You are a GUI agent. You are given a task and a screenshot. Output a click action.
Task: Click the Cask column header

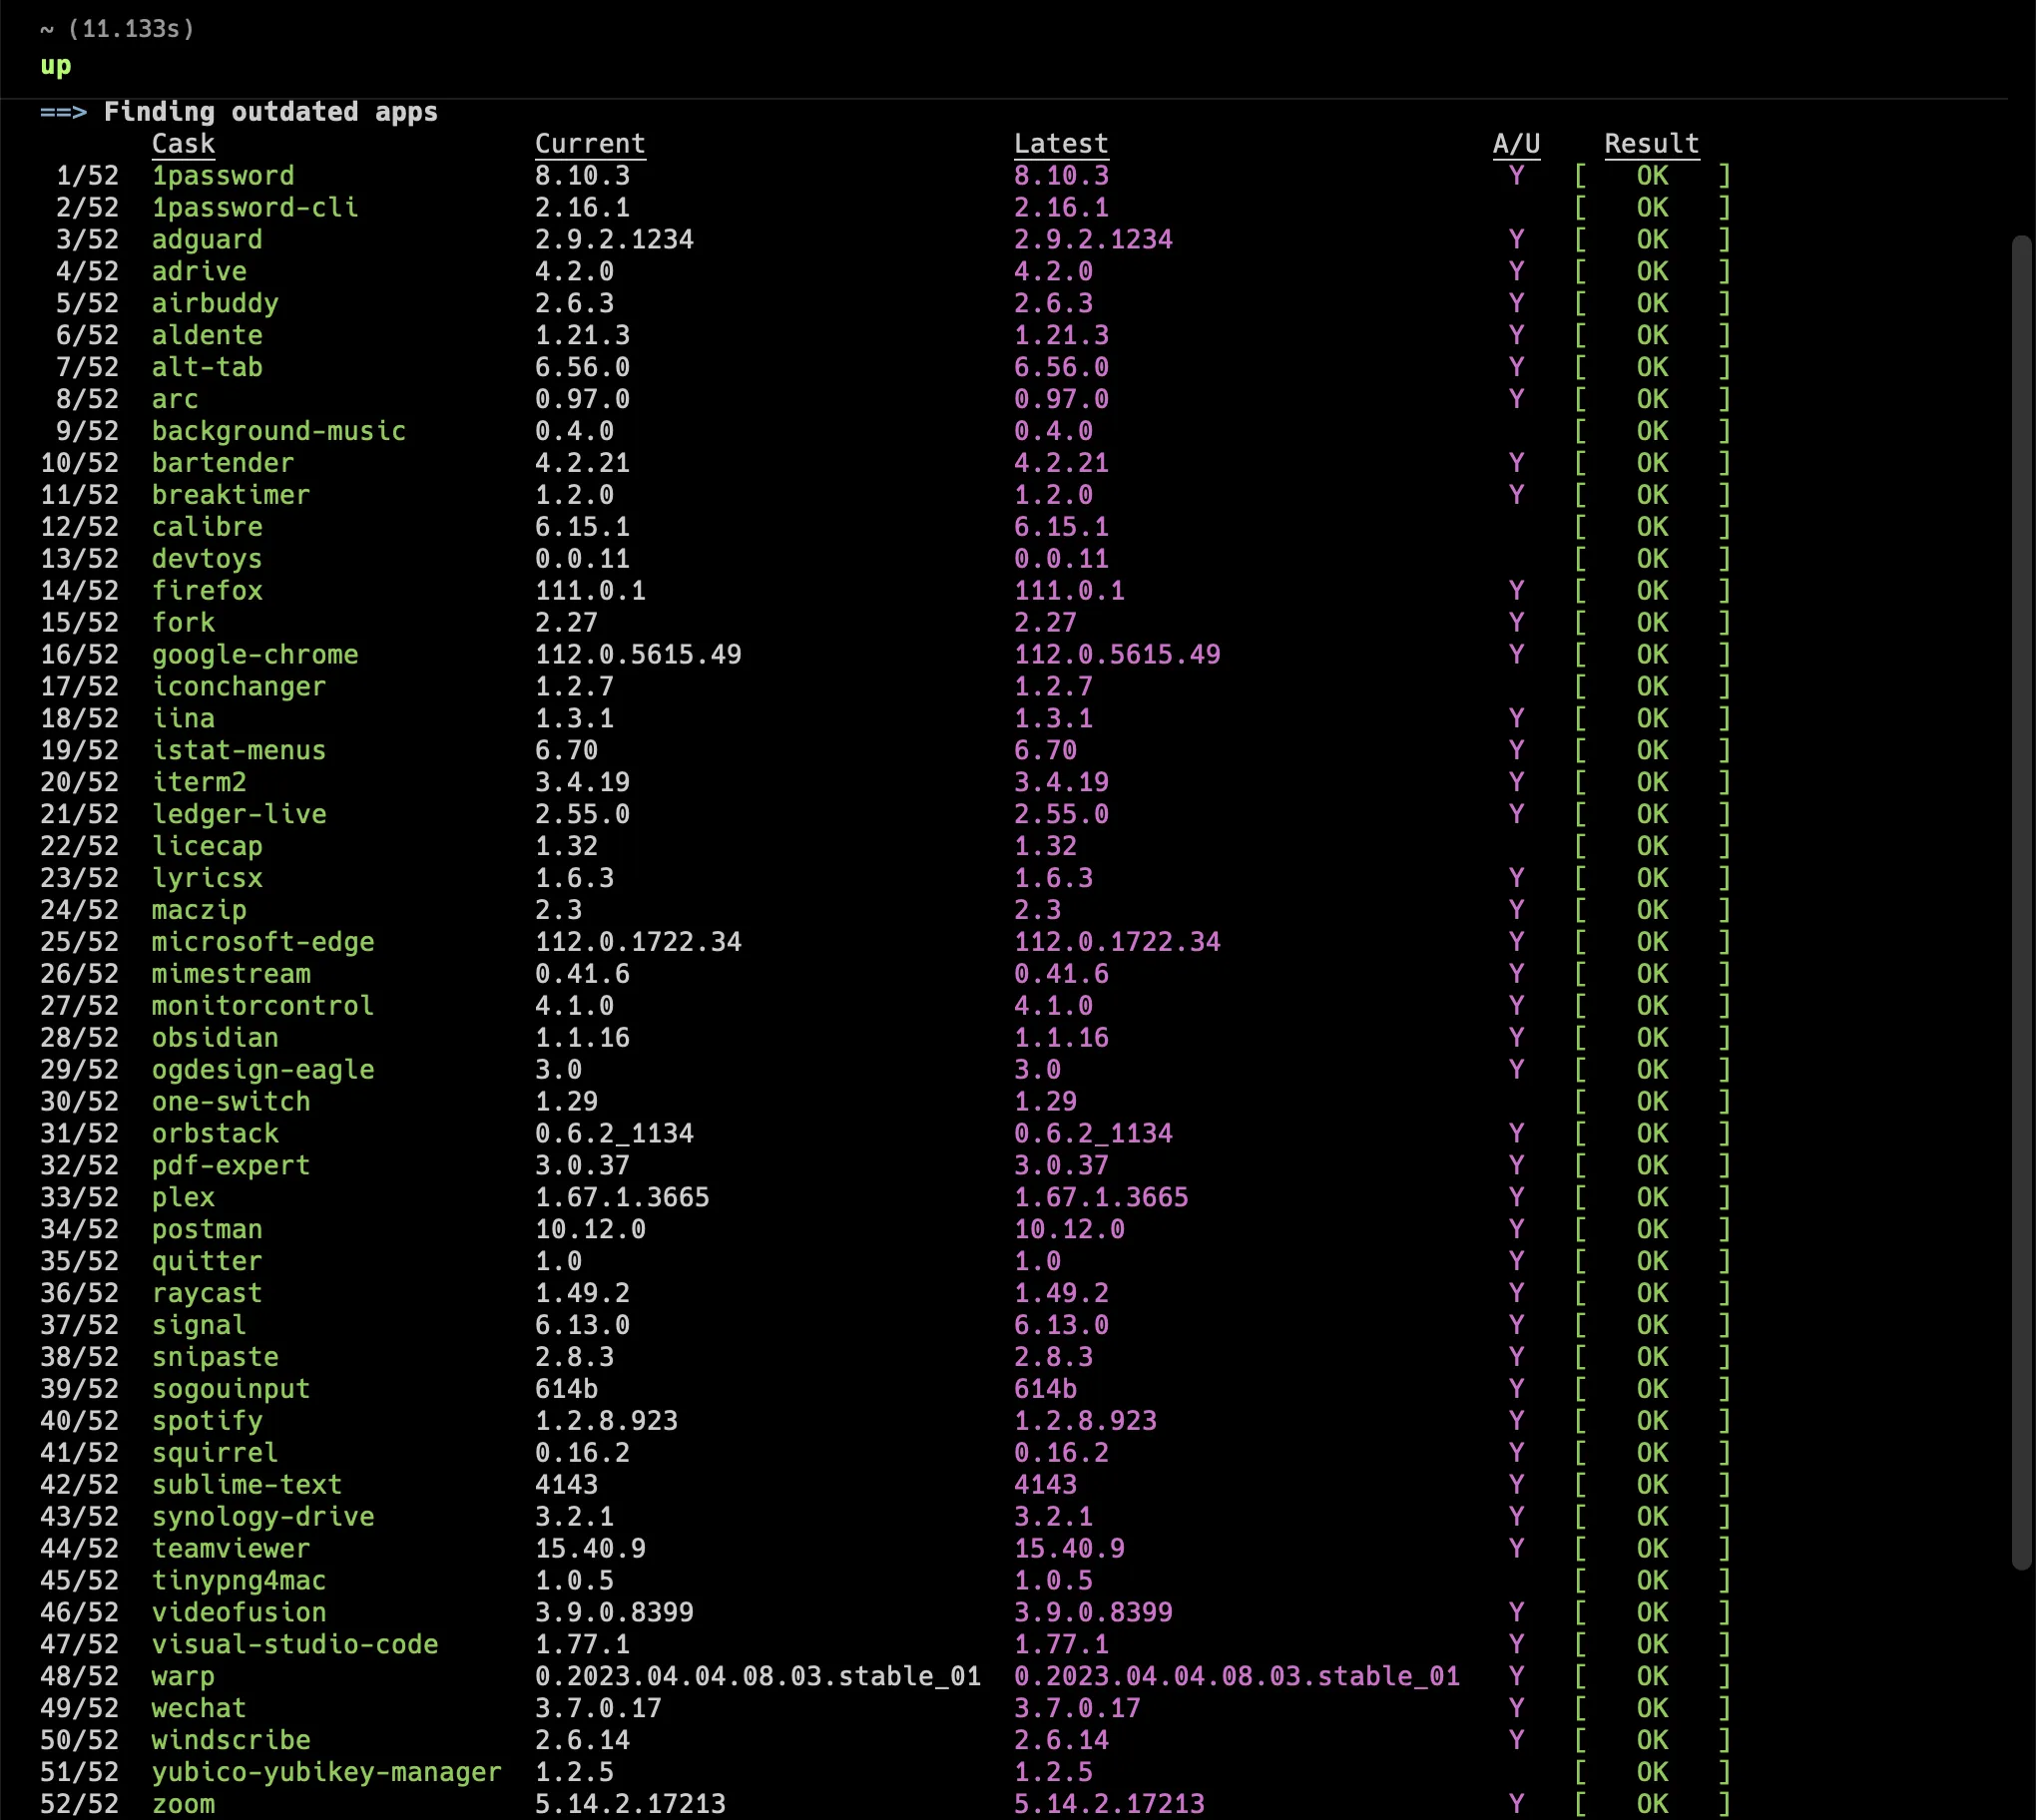183,144
